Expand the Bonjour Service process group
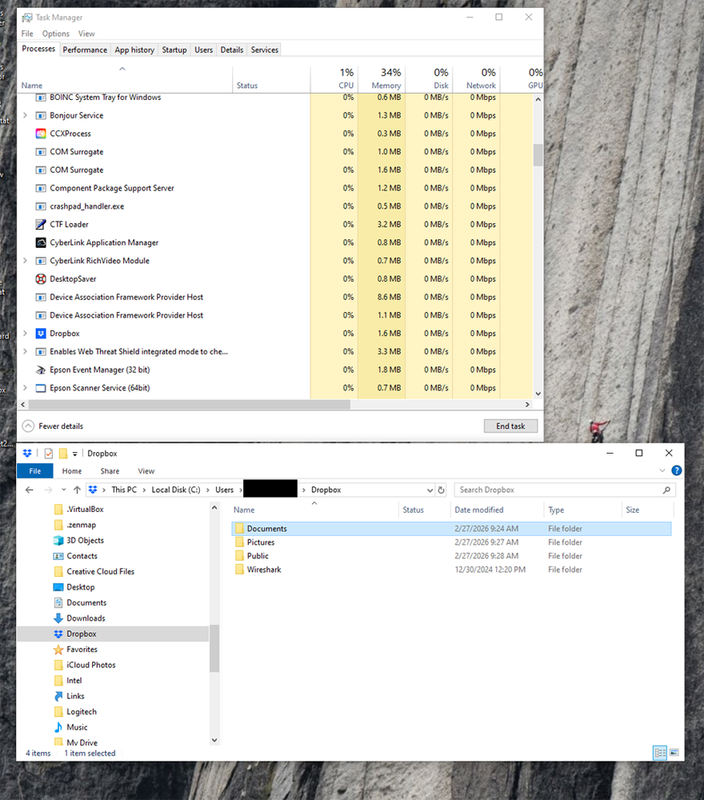 point(25,115)
